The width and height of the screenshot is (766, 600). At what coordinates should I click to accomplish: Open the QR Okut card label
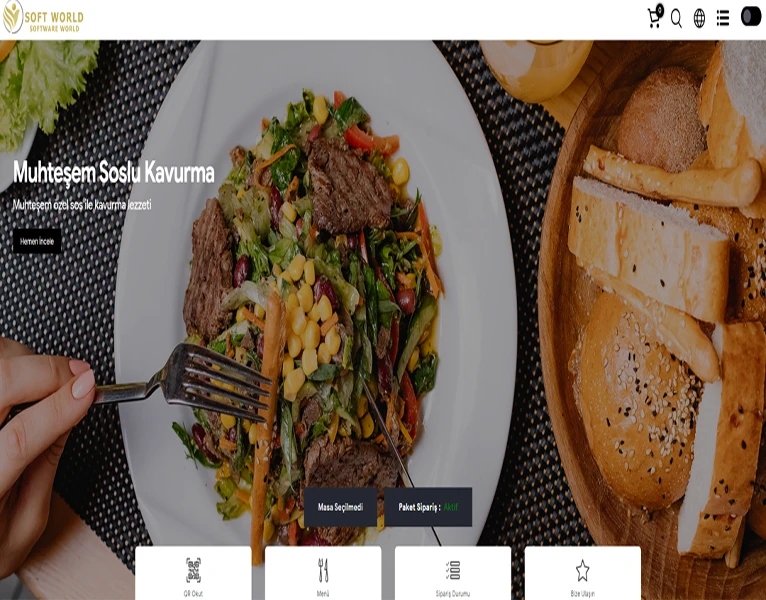[x=193, y=594]
